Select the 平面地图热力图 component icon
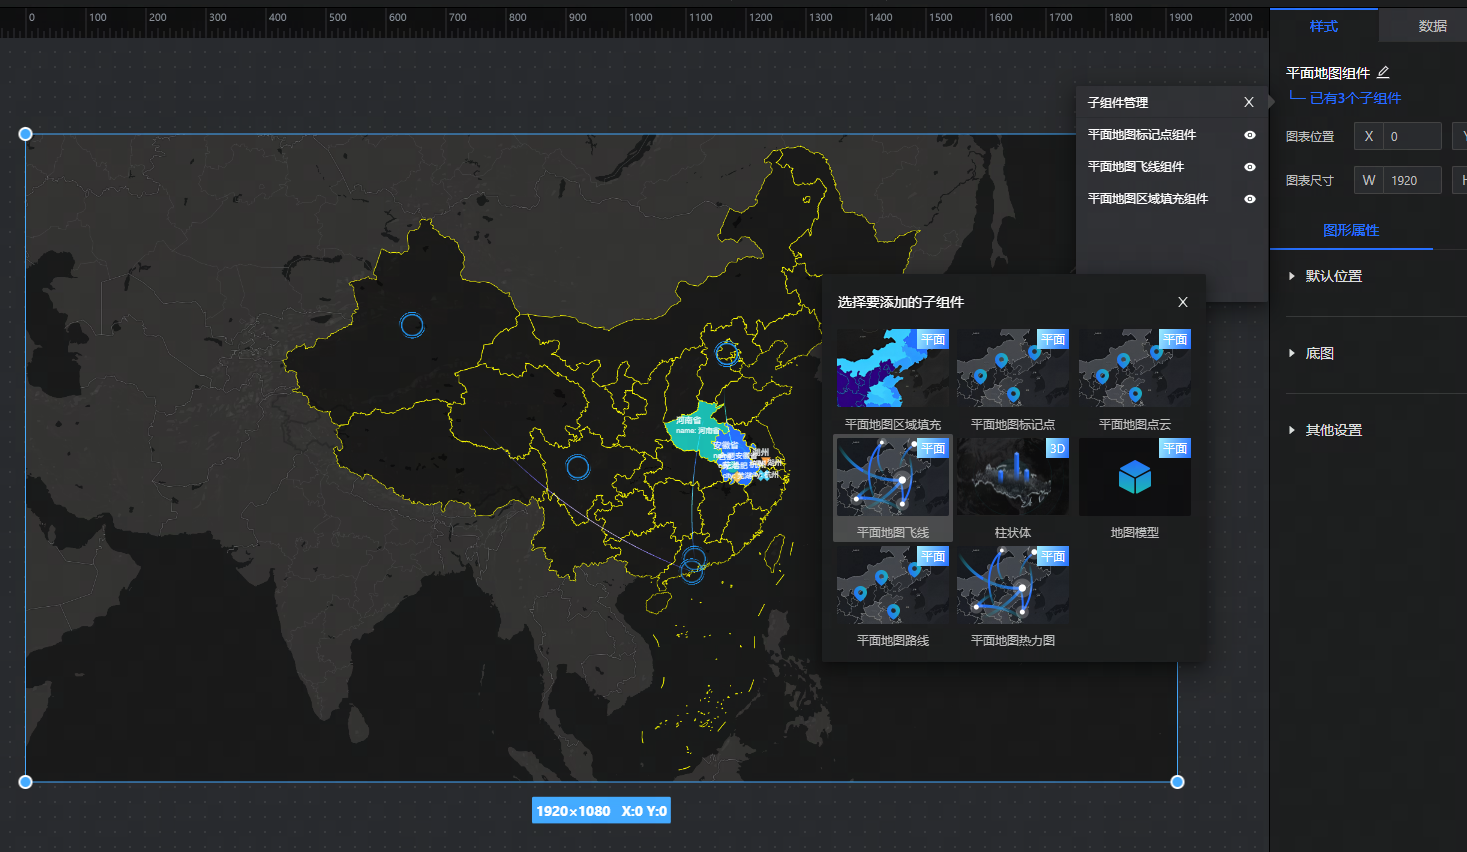The width and height of the screenshot is (1467, 852). click(1012, 586)
